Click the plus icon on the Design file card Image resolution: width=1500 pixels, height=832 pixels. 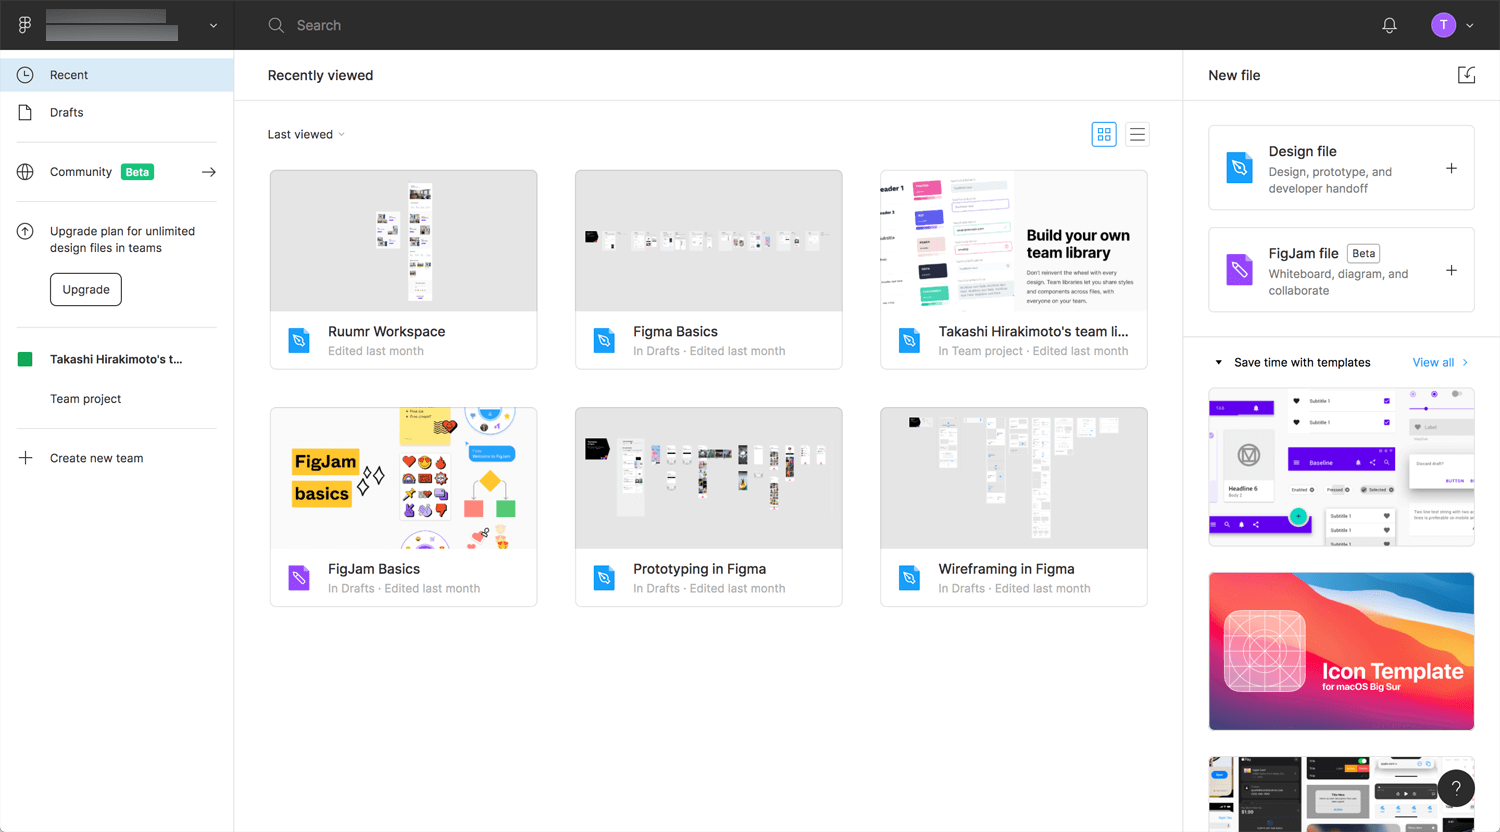pyautogui.click(x=1451, y=168)
